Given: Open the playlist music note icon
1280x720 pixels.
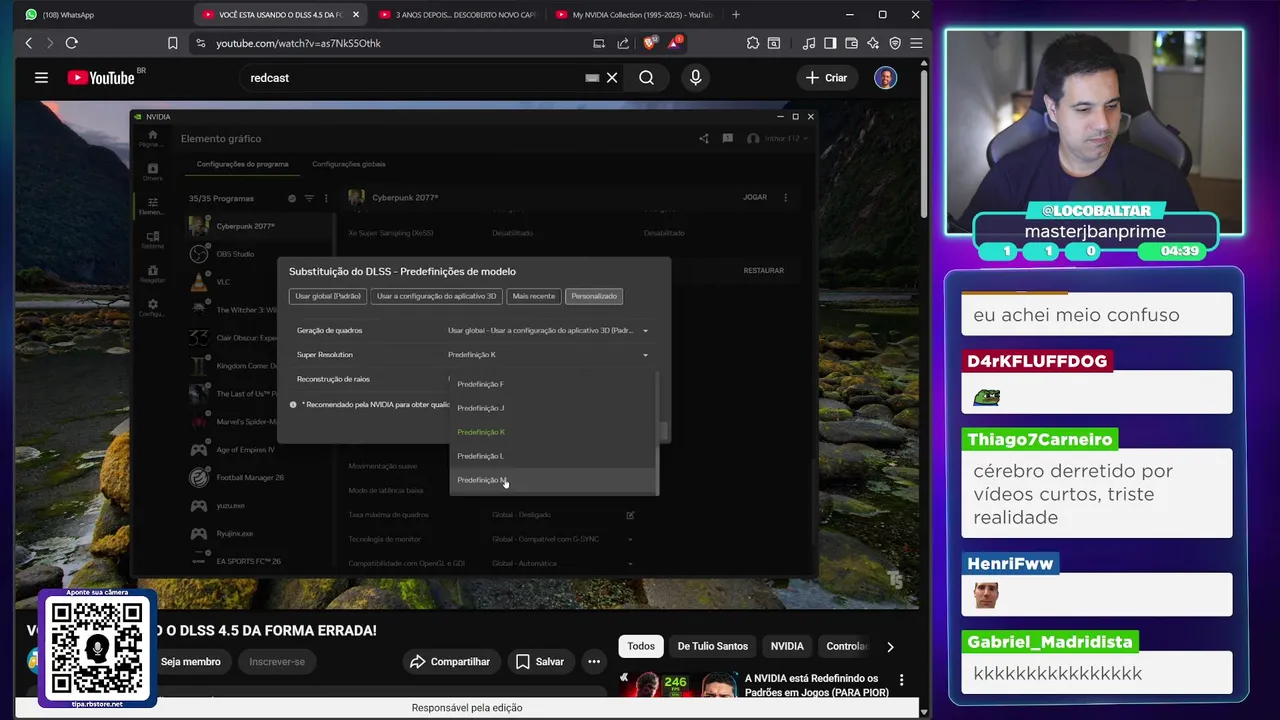Looking at the screenshot, I should tap(809, 43).
